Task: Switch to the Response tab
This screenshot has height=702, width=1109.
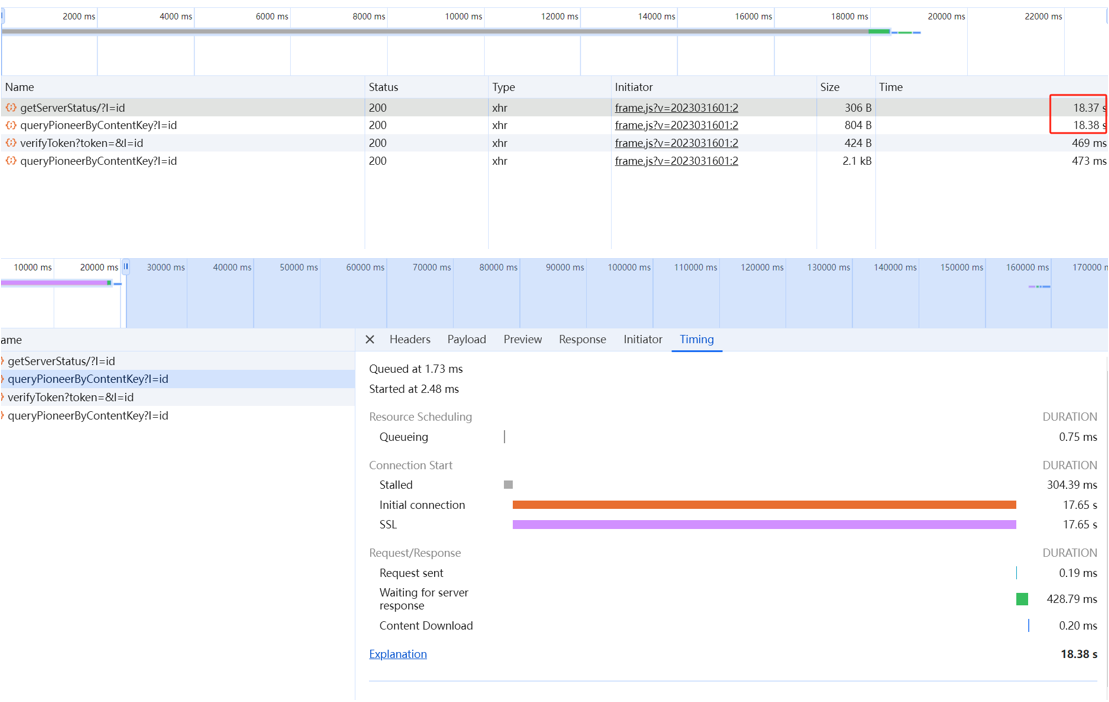Action: pos(582,339)
